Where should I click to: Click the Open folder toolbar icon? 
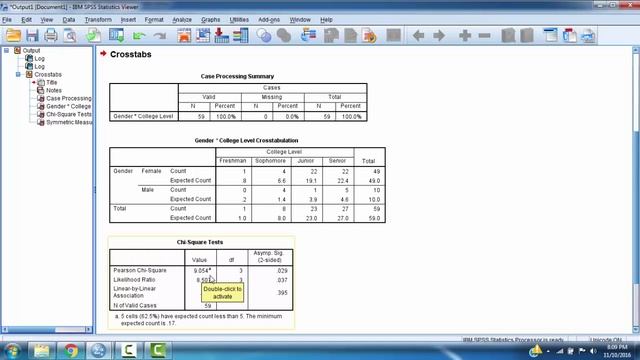tap(13, 36)
